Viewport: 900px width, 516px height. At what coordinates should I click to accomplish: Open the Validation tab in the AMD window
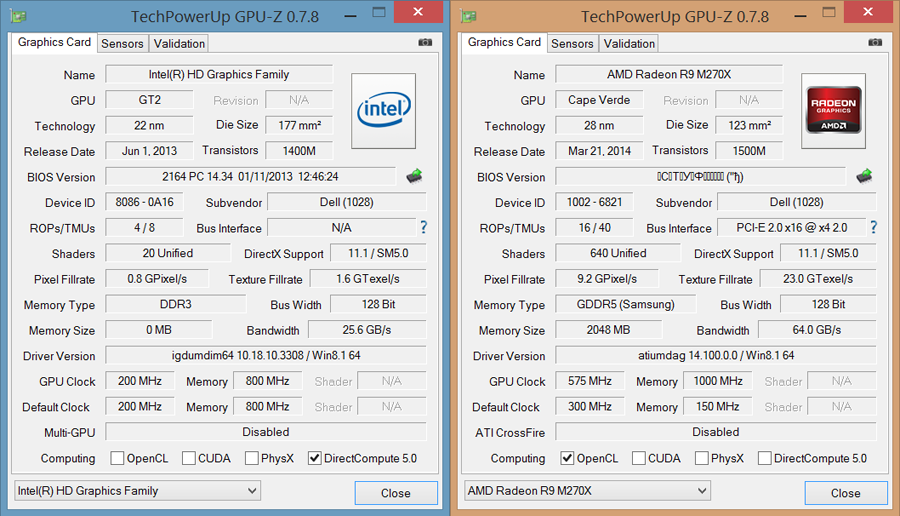click(630, 44)
